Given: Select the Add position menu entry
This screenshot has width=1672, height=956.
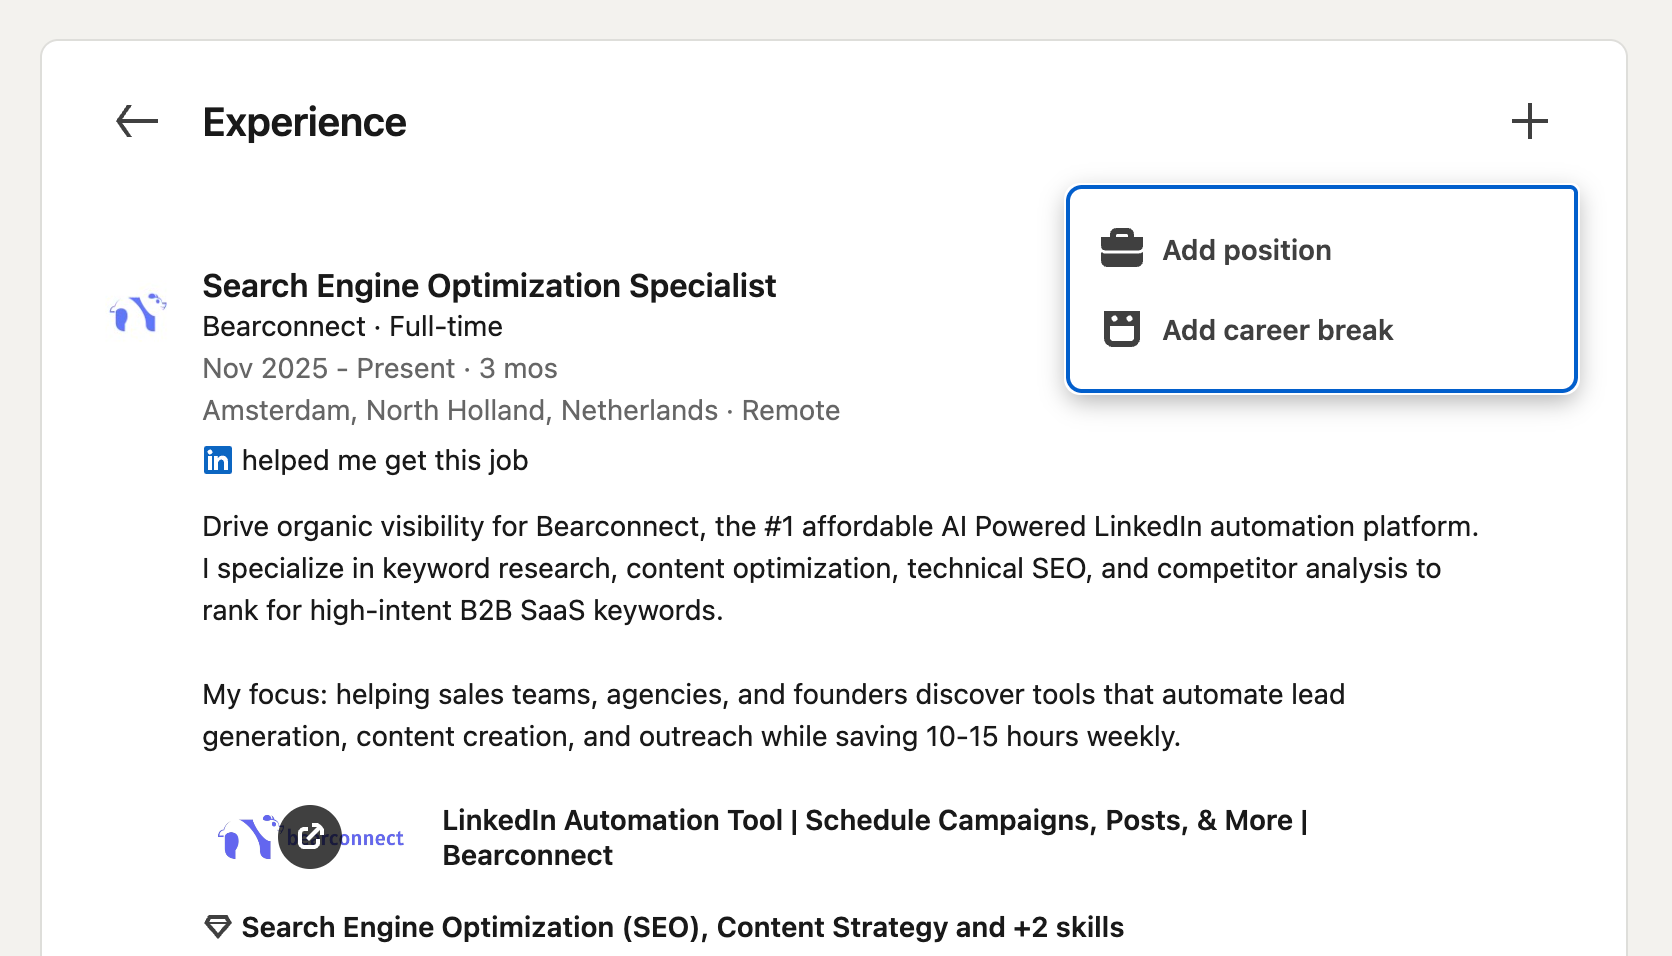Looking at the screenshot, I should 1246,250.
